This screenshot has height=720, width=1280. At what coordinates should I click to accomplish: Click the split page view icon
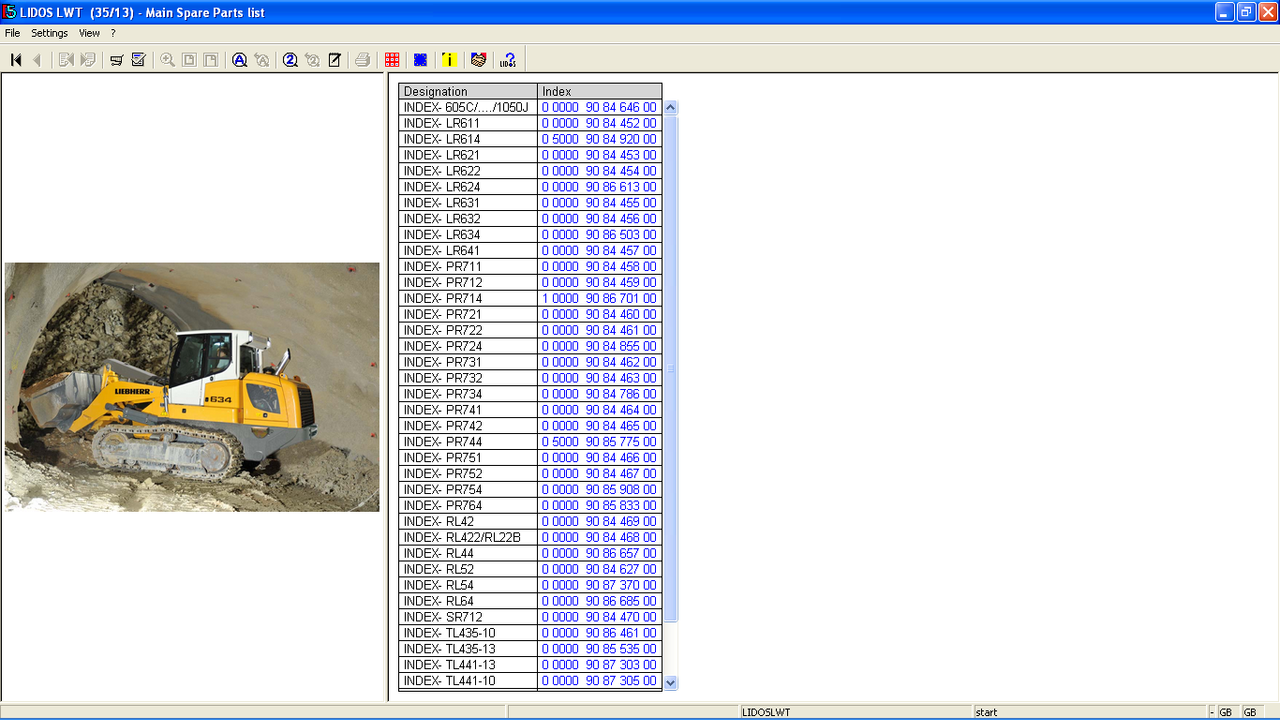(211, 60)
